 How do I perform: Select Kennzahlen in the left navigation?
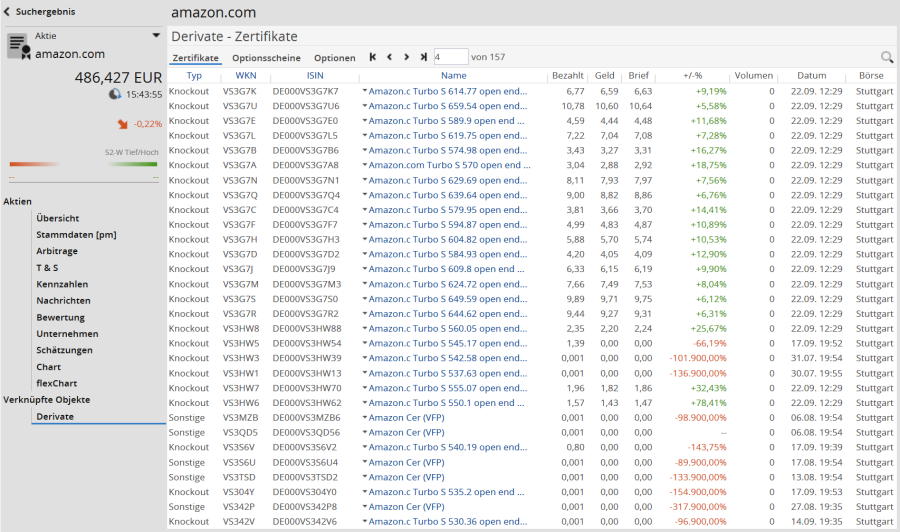pos(63,284)
